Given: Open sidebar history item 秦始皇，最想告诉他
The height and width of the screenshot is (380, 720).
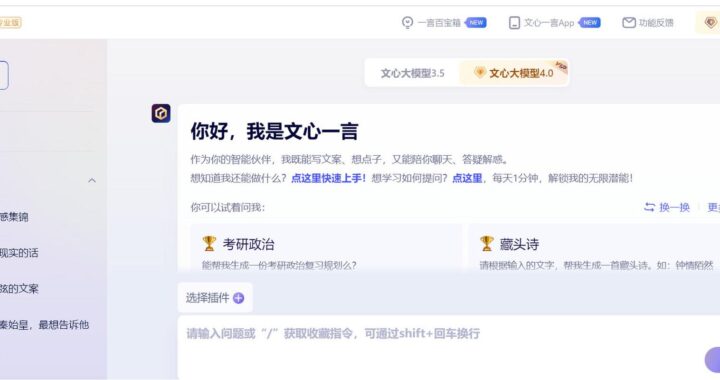Looking at the screenshot, I should point(44,325).
